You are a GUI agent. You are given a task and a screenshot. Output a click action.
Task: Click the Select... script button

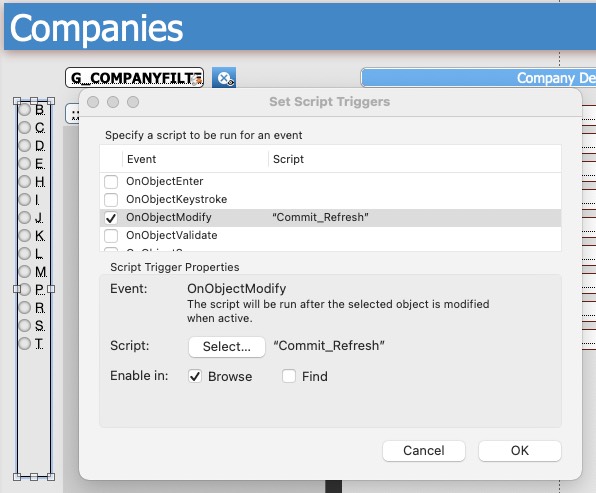coord(227,347)
